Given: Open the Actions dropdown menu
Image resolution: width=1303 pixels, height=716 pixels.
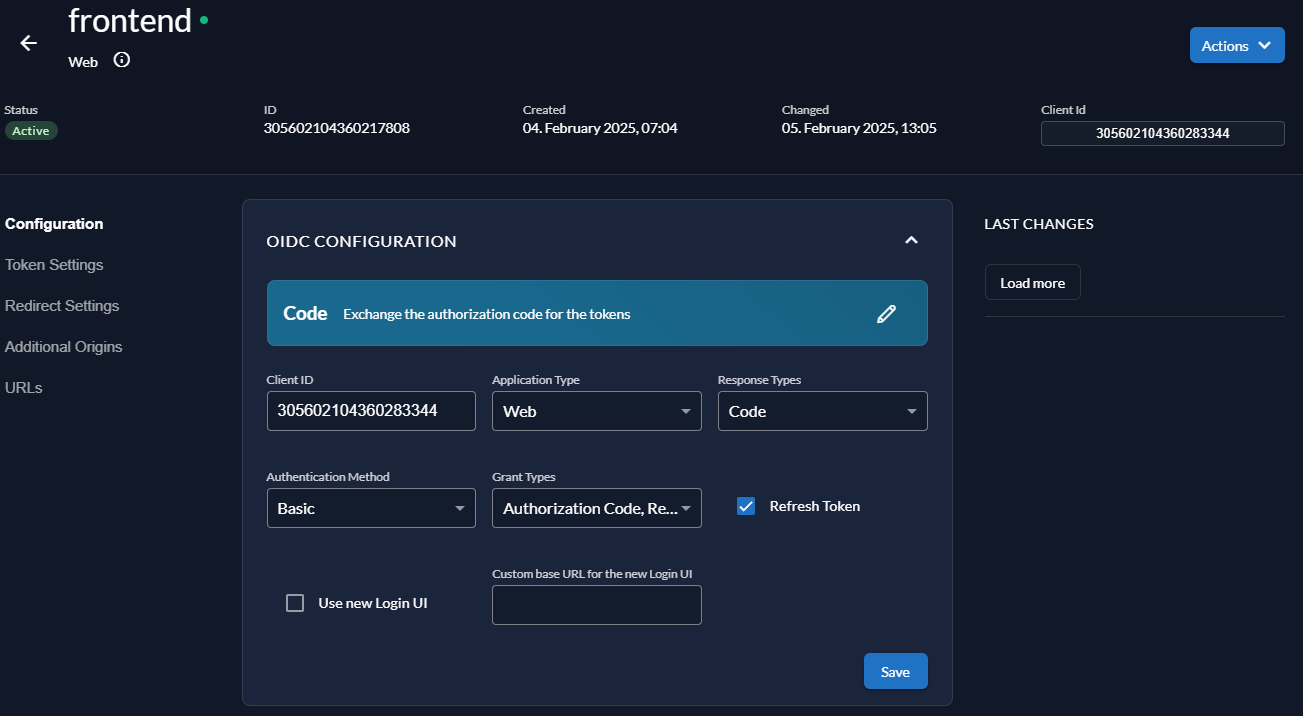Looking at the screenshot, I should [1237, 45].
